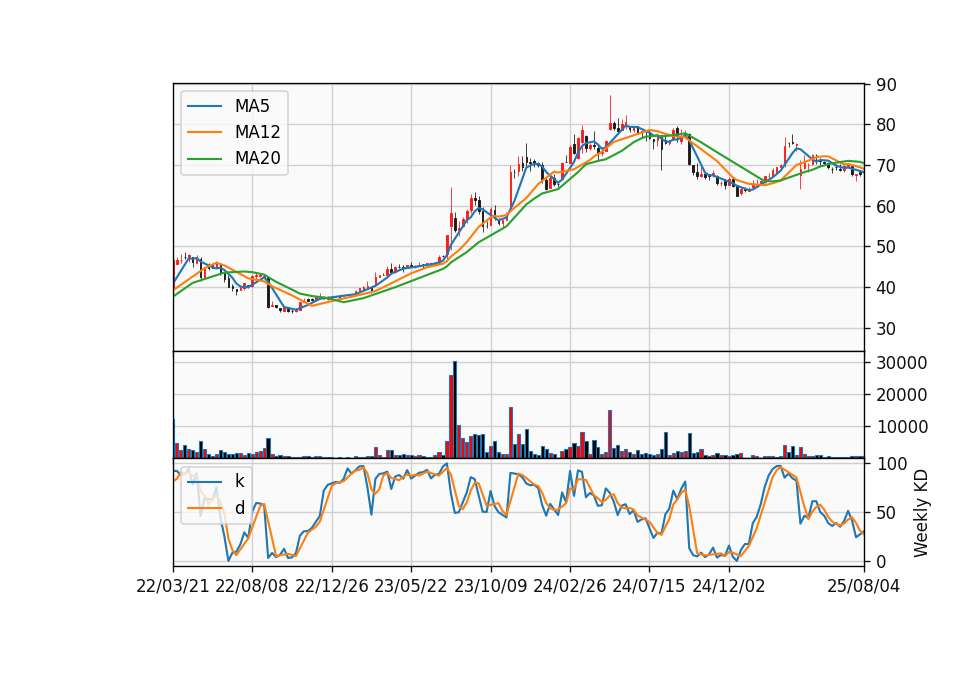The width and height of the screenshot is (960, 690).
Task: Click the MA12 legend label
Action: [x=257, y=132]
